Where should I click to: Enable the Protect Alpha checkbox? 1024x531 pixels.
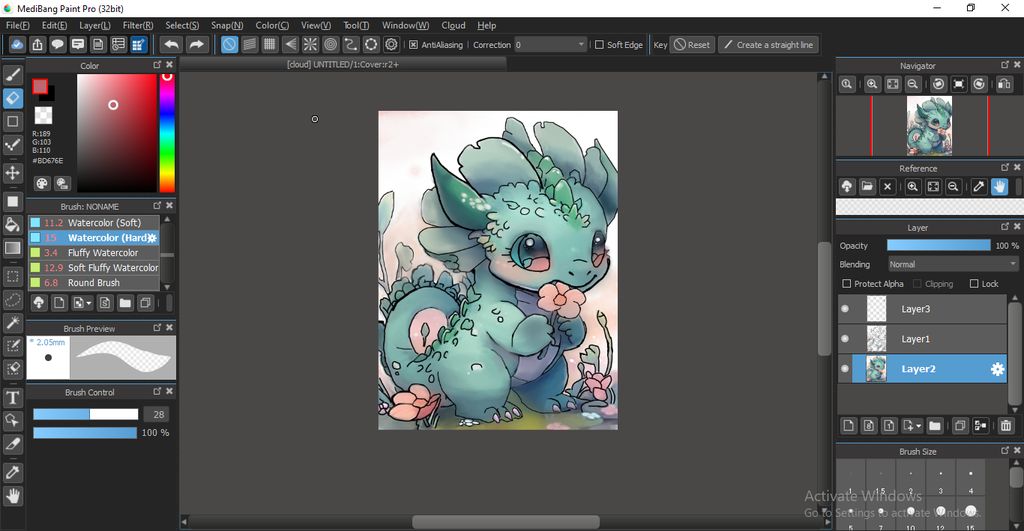846,284
